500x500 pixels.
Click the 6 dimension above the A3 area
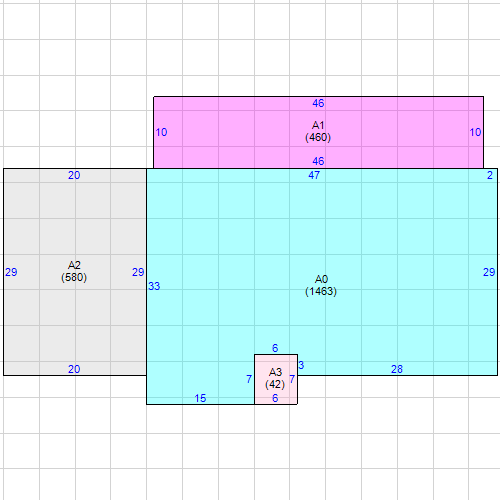275,348
